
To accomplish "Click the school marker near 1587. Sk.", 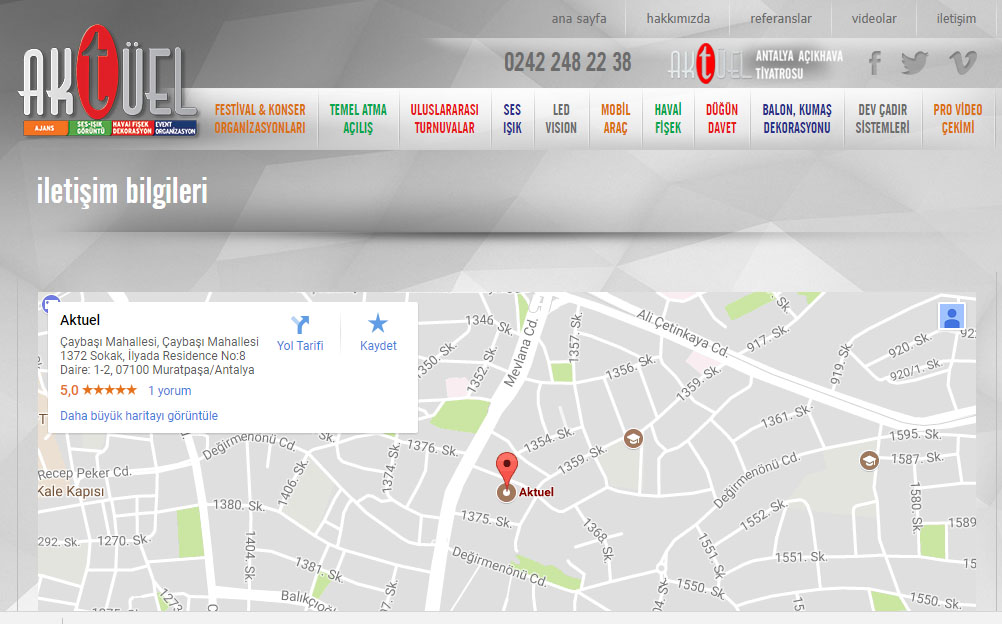I will click(x=868, y=460).
